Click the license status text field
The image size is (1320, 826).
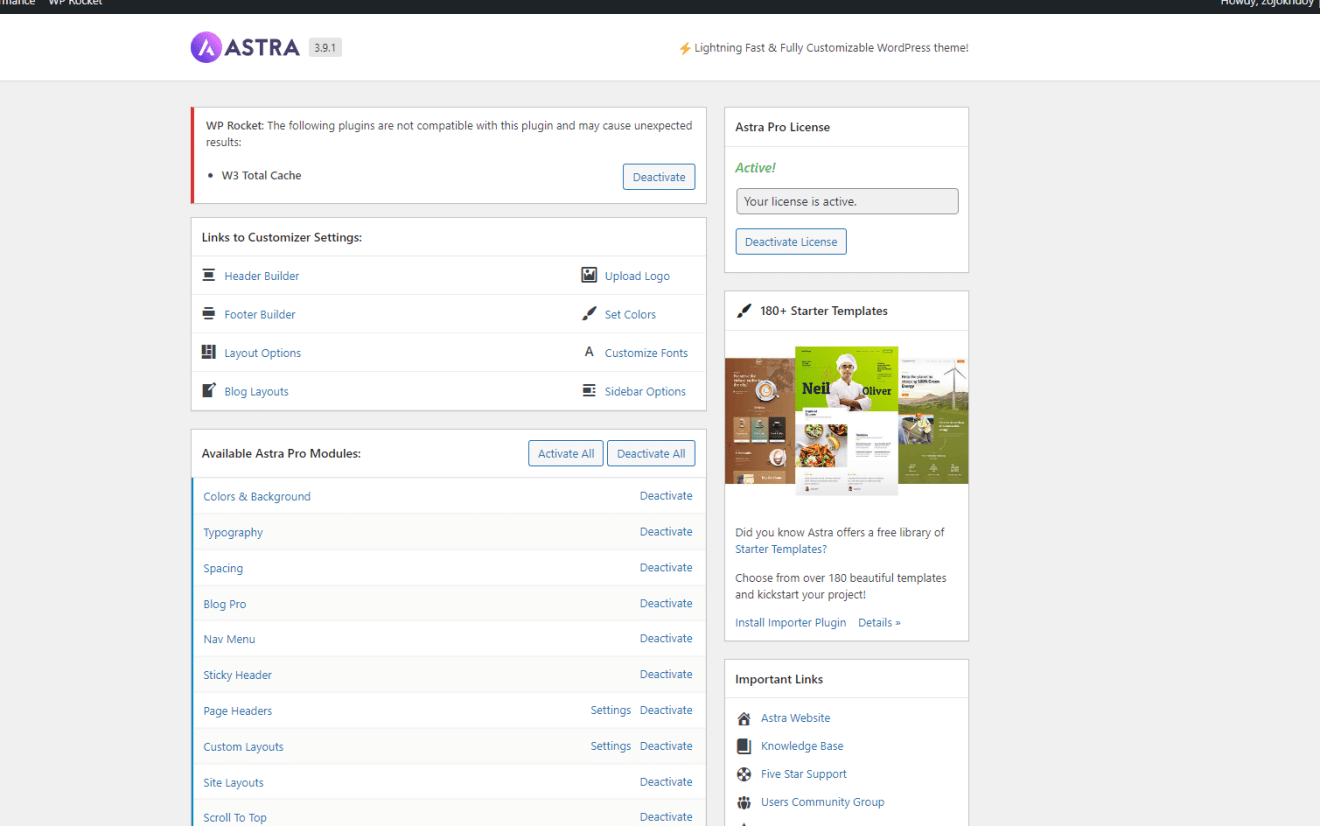tap(846, 201)
